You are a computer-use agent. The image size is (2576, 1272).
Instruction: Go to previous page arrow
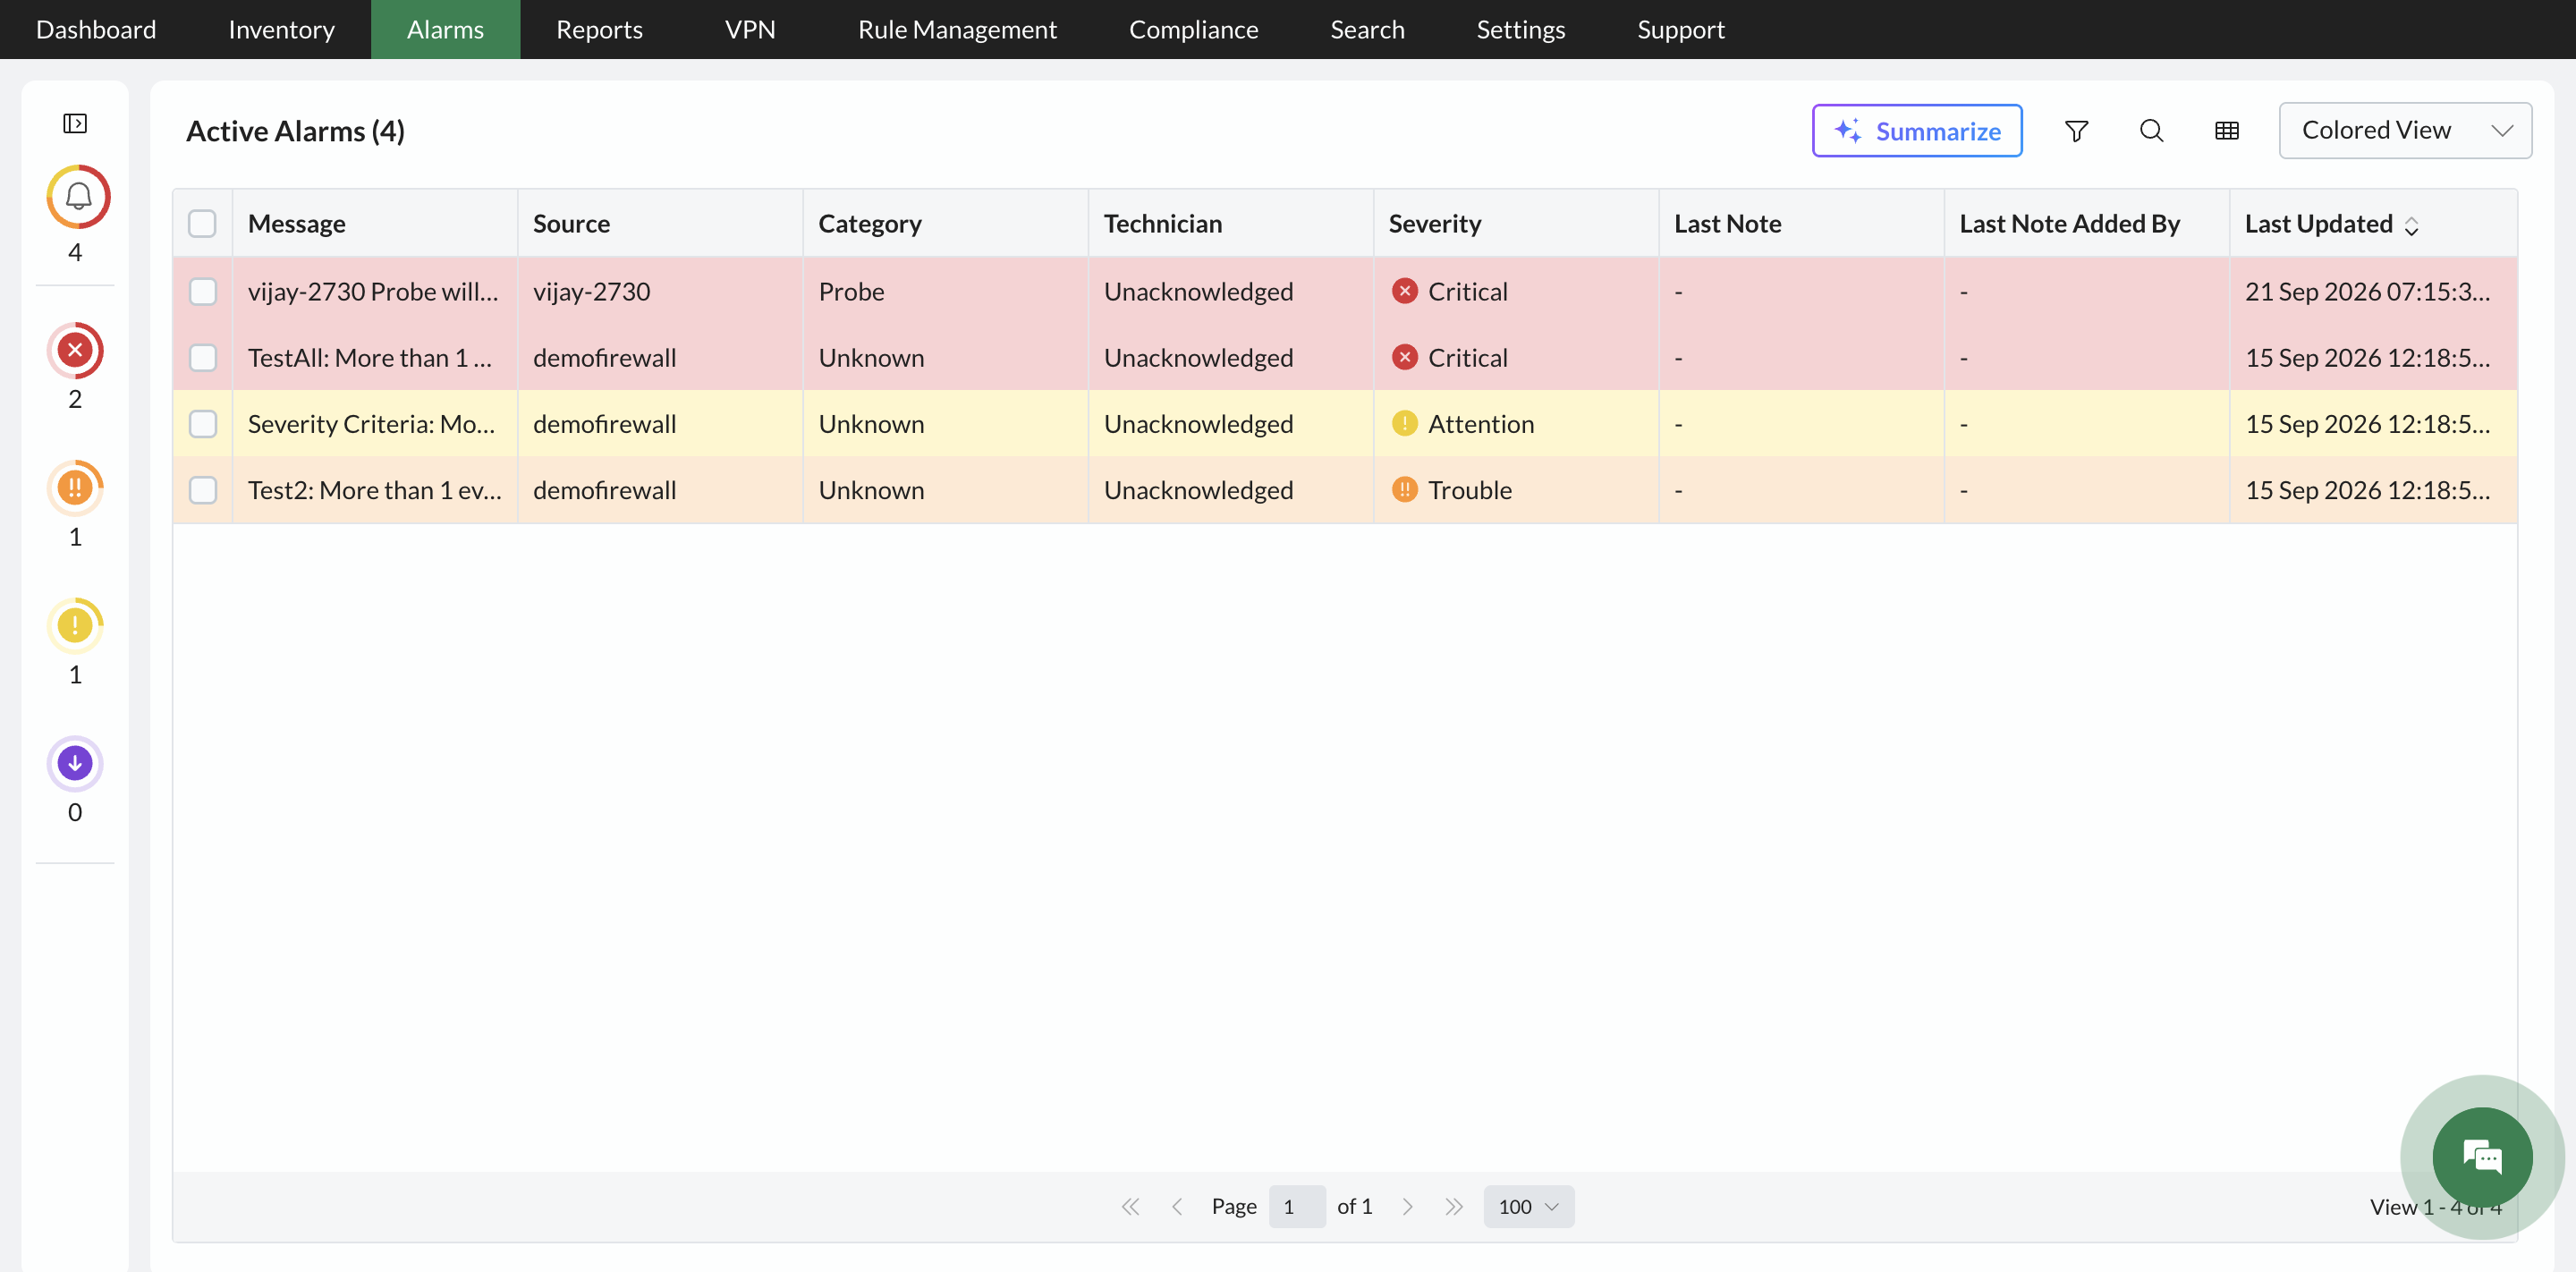click(x=1177, y=1207)
